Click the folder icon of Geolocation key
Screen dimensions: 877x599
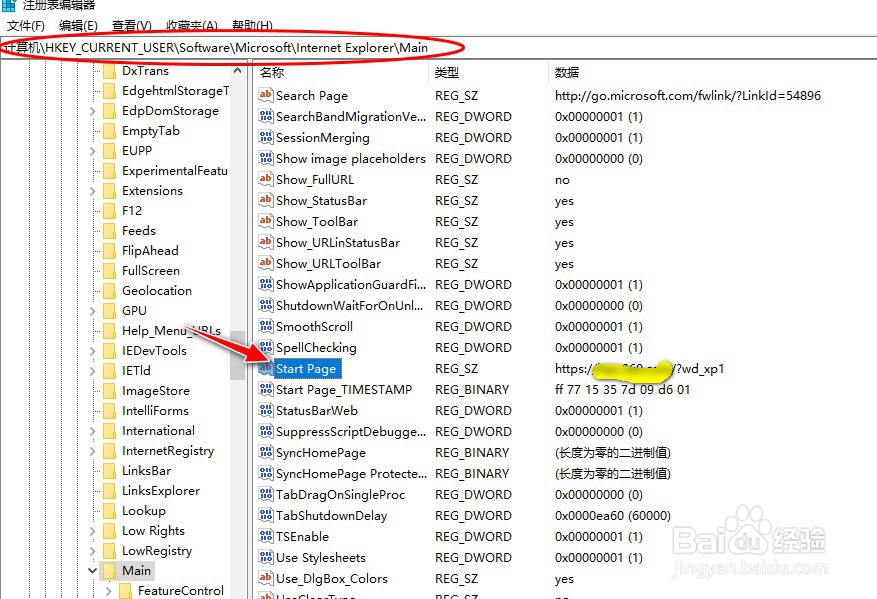point(110,291)
